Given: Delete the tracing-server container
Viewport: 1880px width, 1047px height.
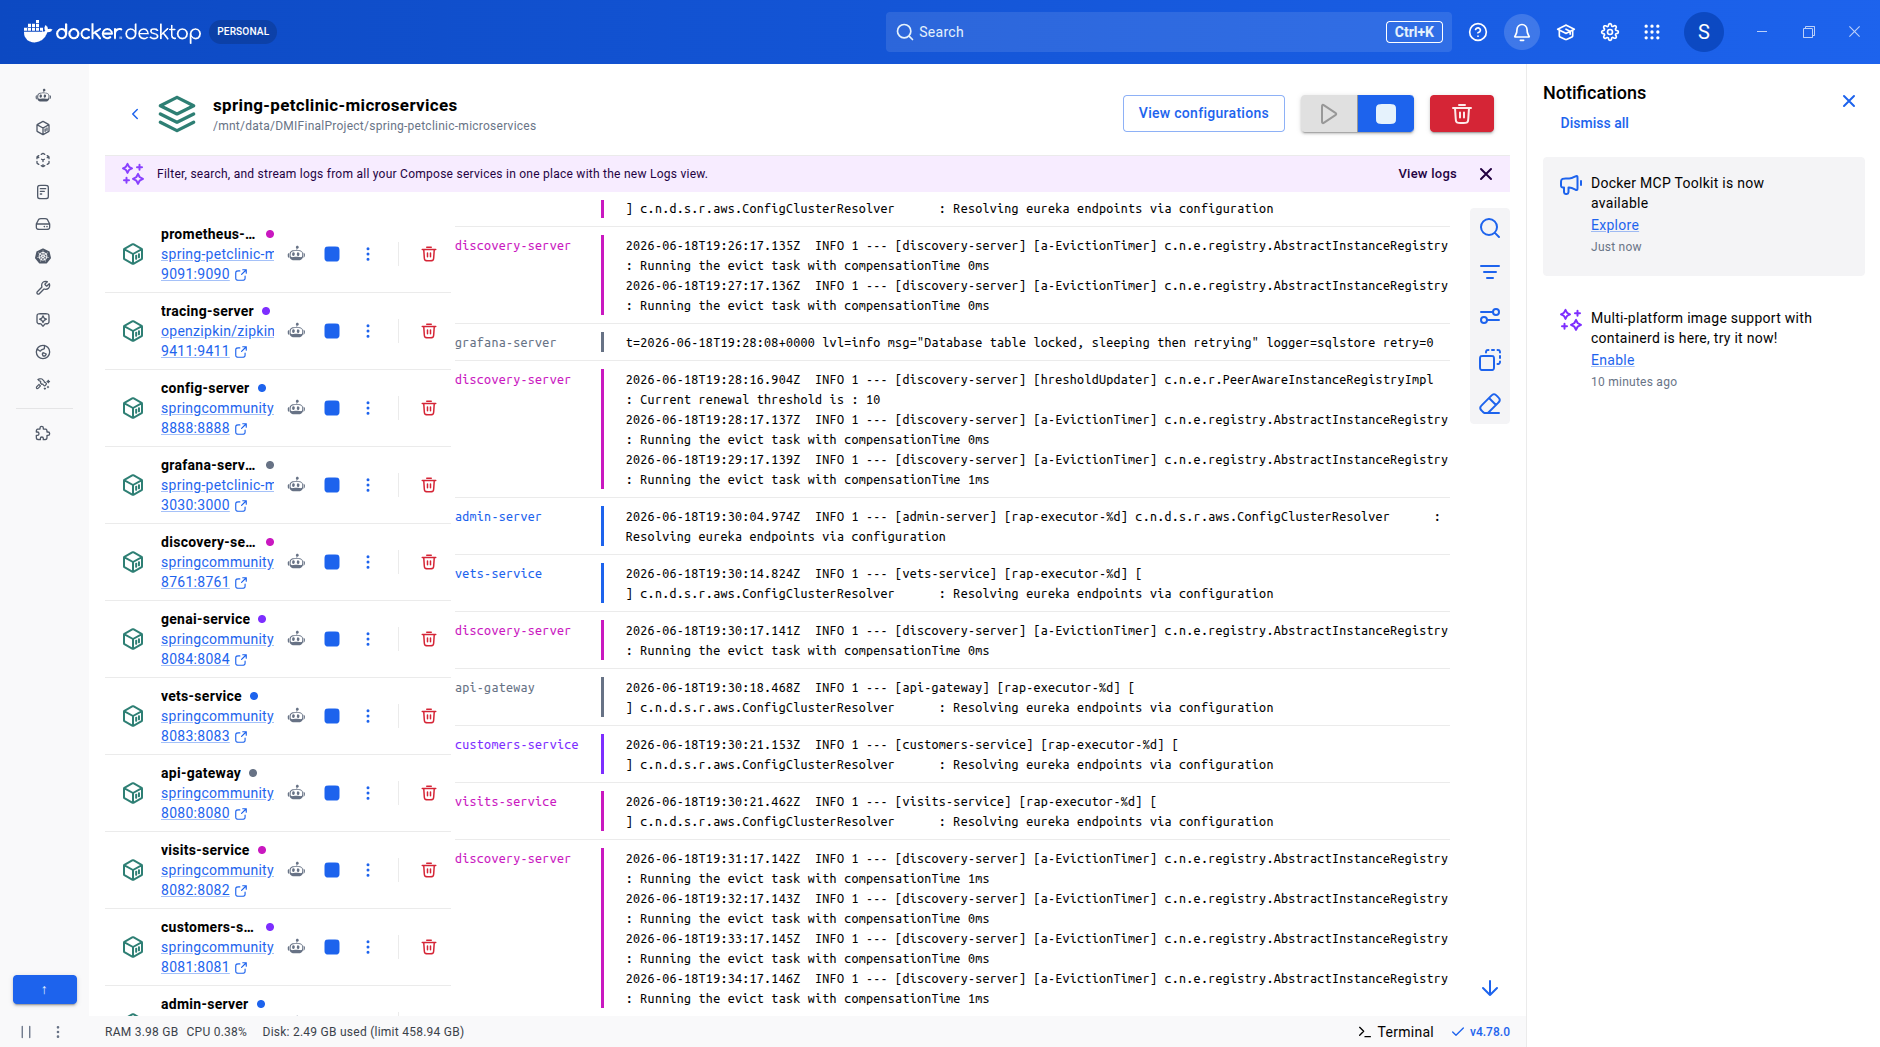Looking at the screenshot, I should point(429,331).
